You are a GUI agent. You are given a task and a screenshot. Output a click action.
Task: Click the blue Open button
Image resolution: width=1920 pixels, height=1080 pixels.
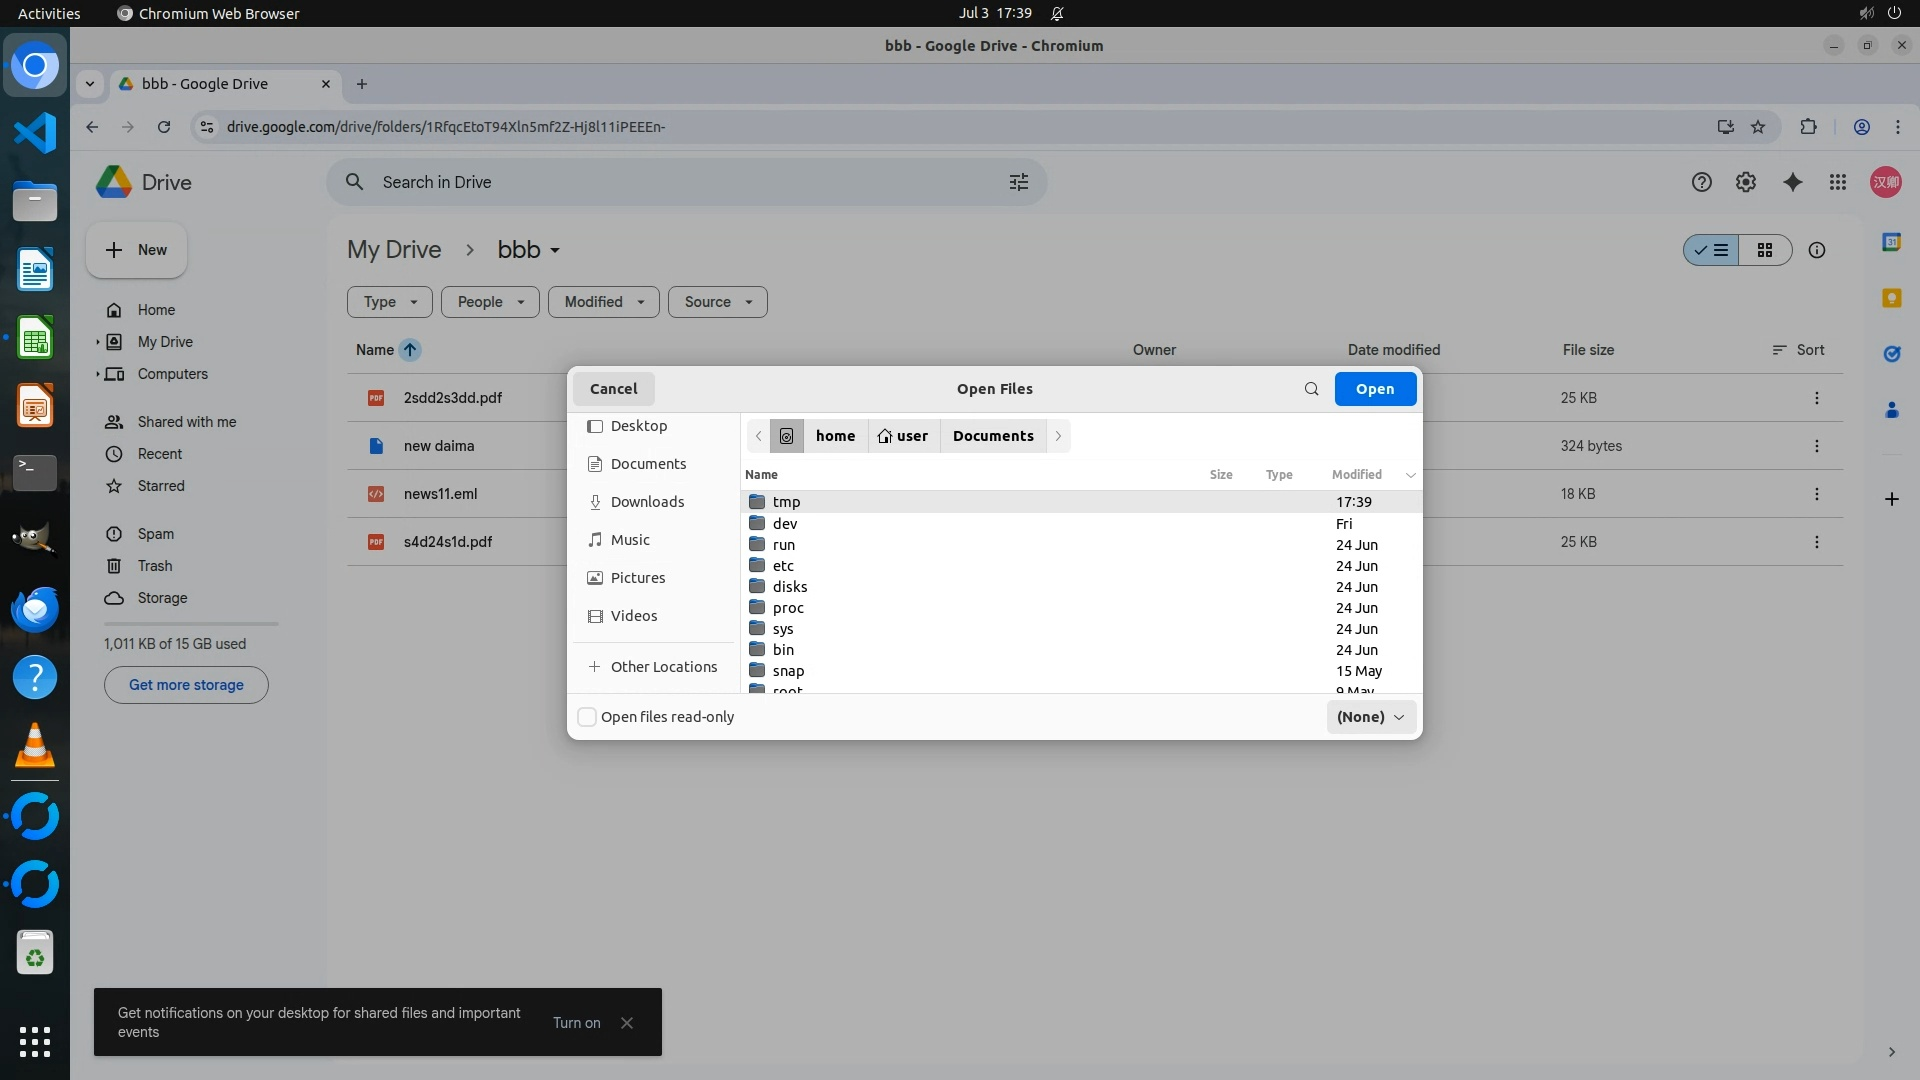1374,389
